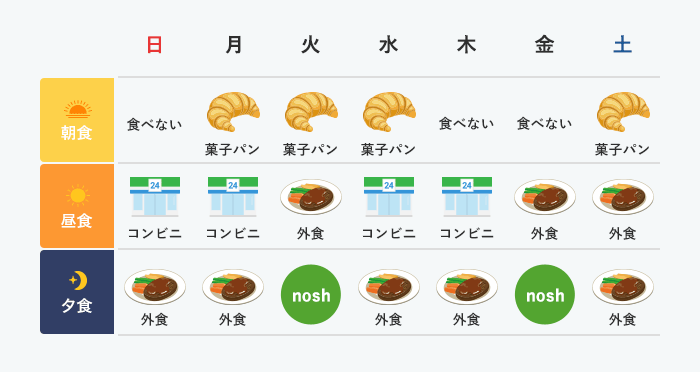Select the Wednesday breakfast croissant icon
Image resolution: width=700 pixels, height=372 pixels.
point(389,112)
